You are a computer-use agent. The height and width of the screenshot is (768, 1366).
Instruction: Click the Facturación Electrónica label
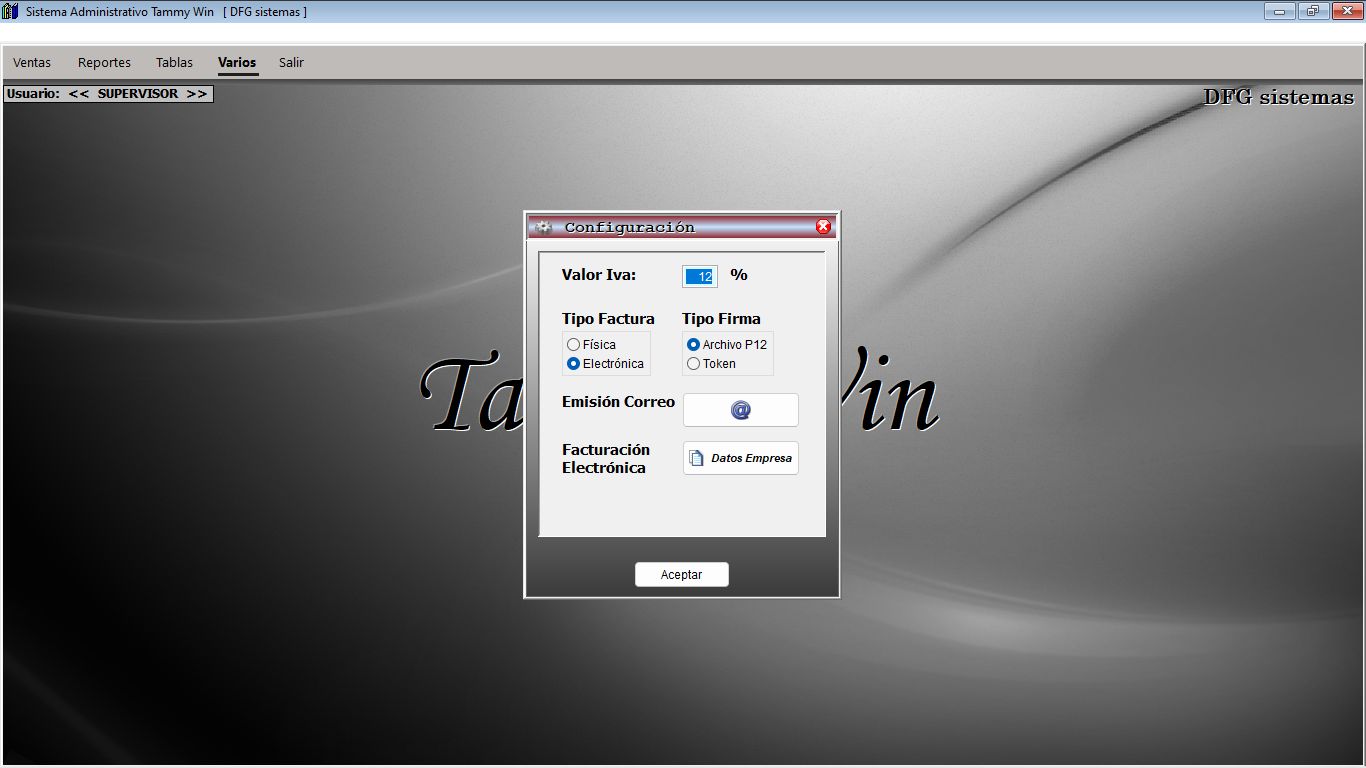pos(606,459)
